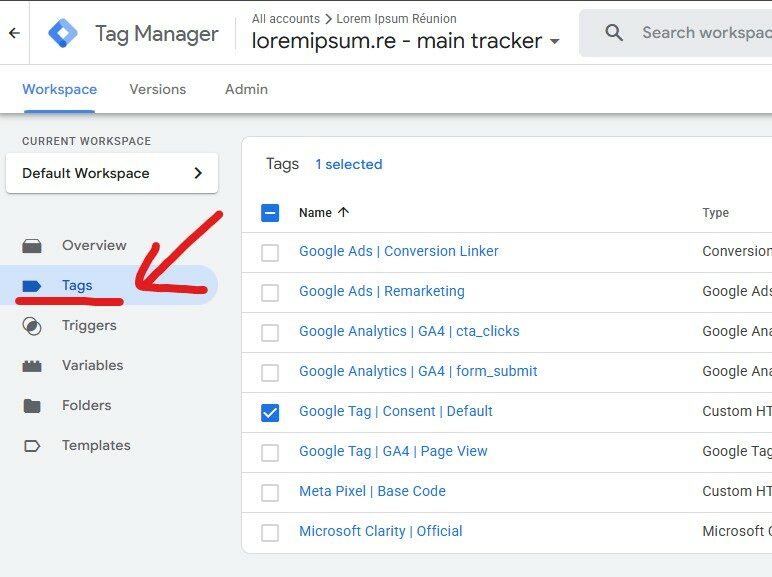Uncheck the Consent Default tag checkbox
This screenshot has width=772, height=577.
(270, 413)
